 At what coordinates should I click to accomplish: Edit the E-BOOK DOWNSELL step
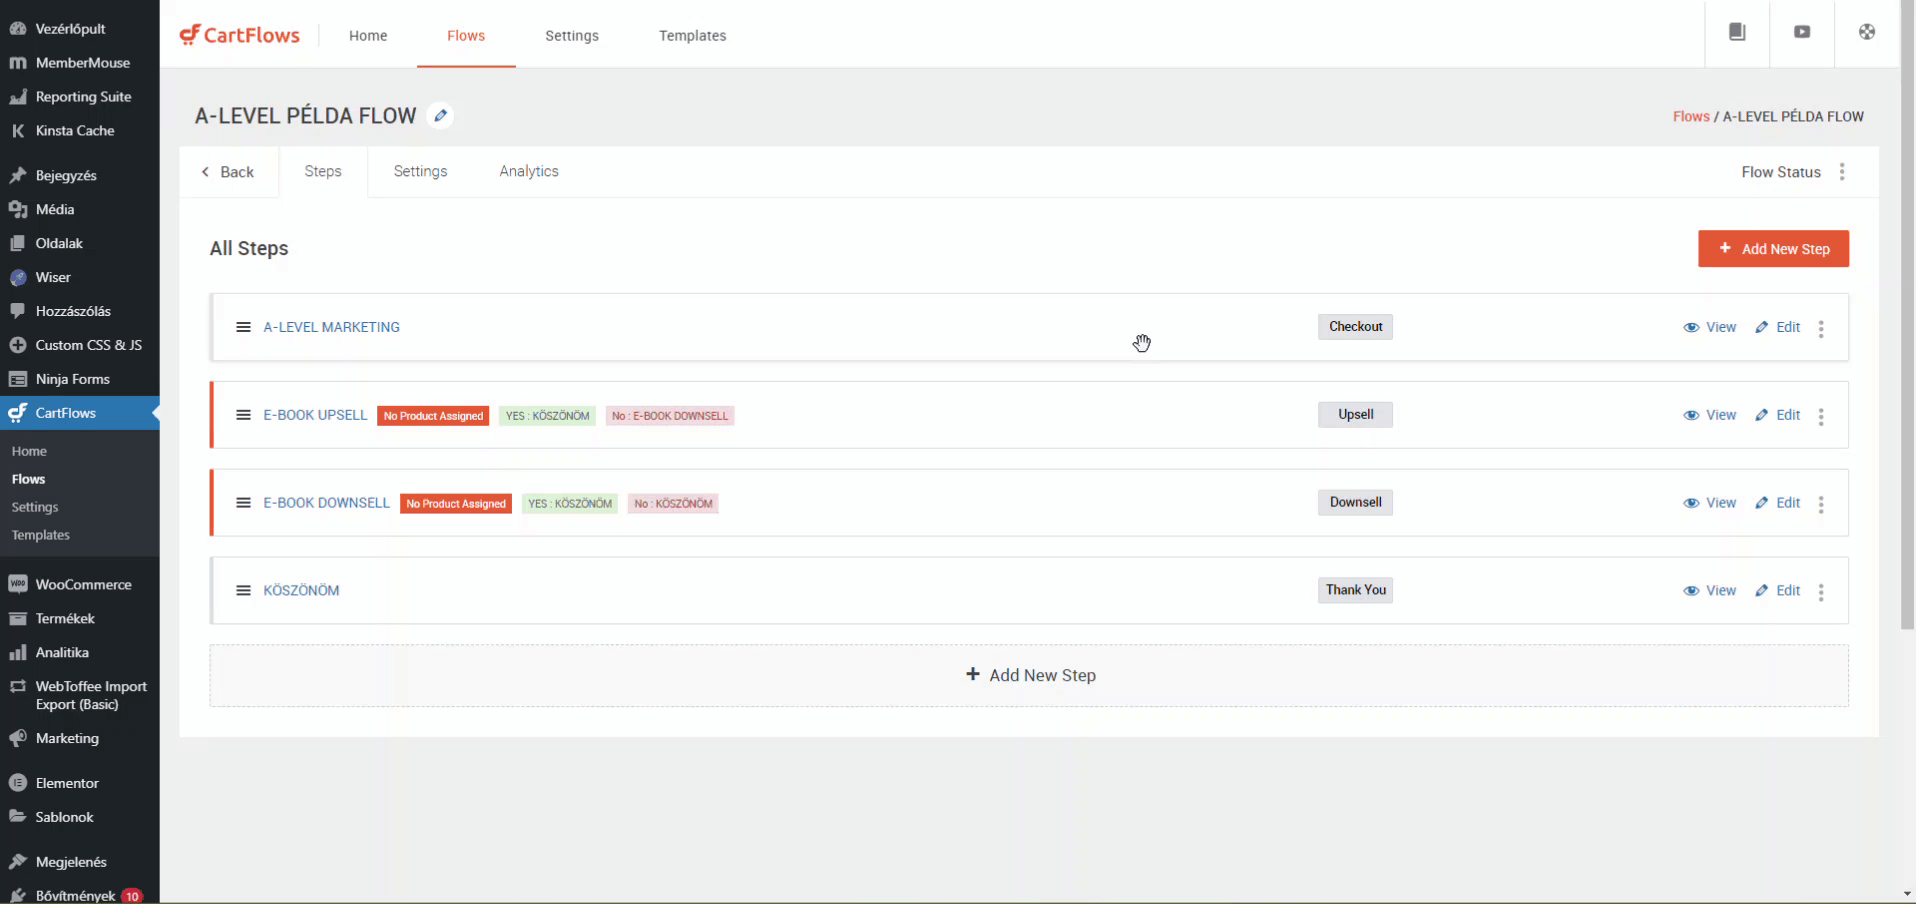1778,503
